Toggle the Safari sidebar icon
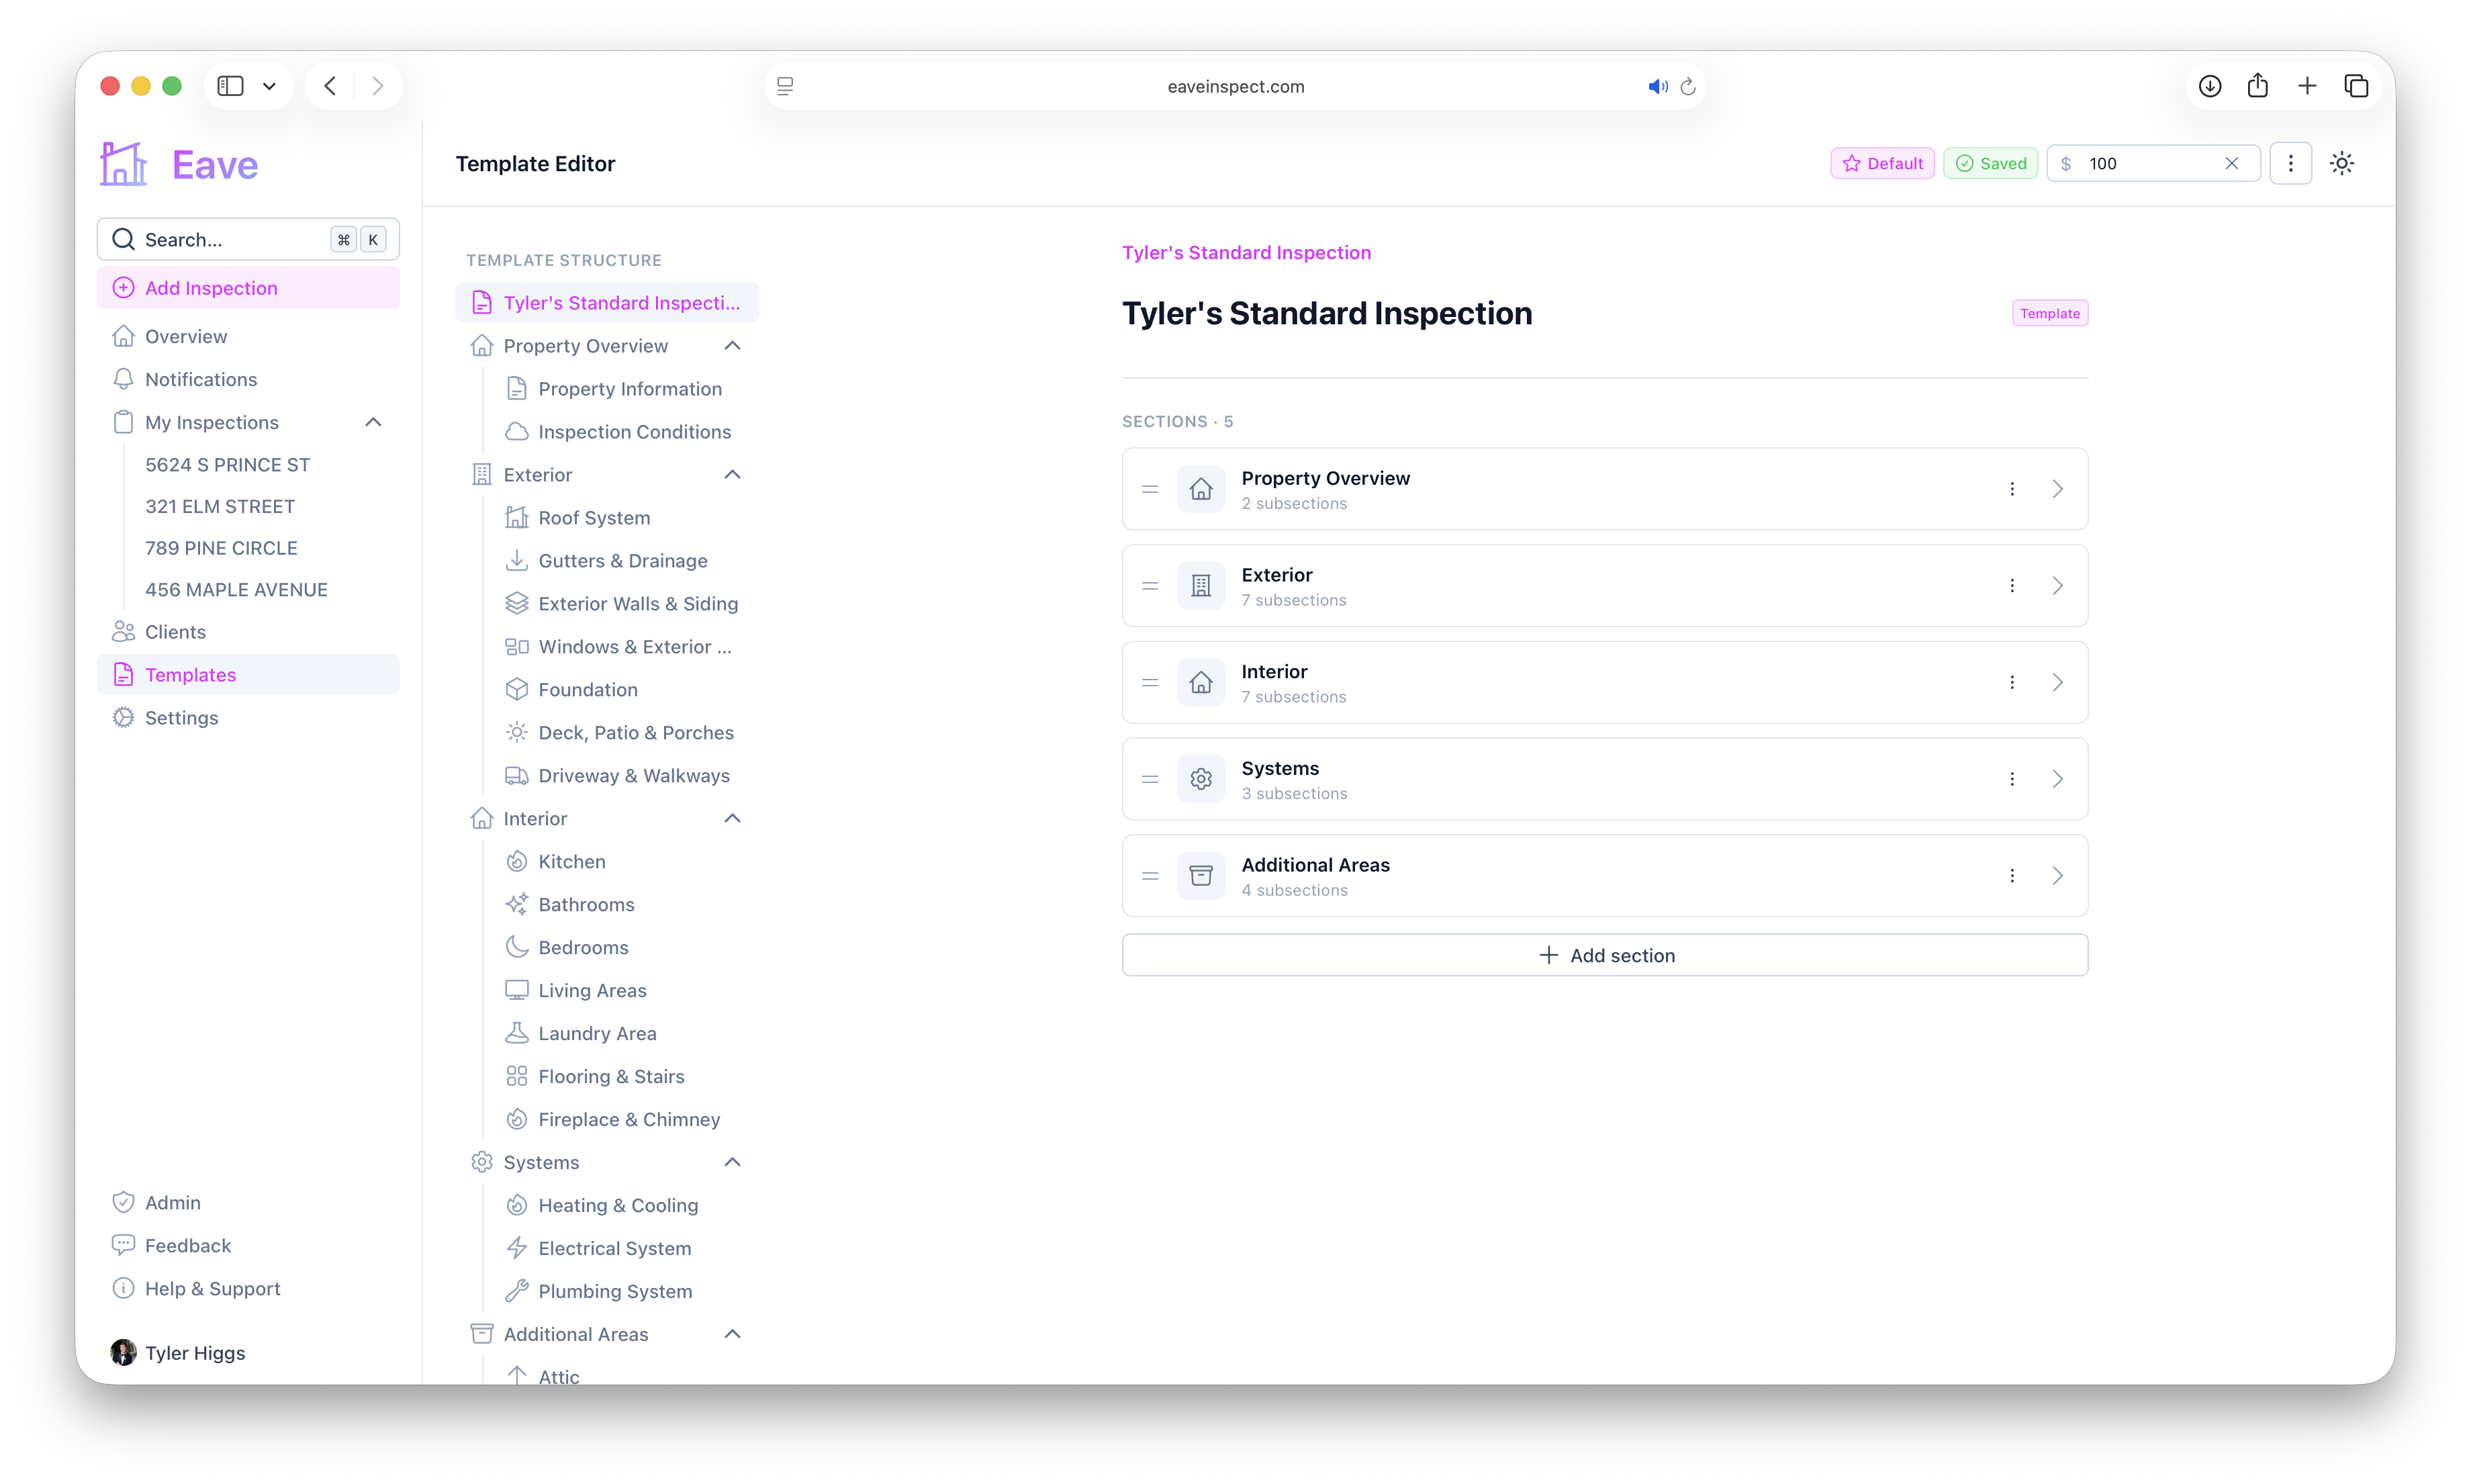The image size is (2471, 1484). [230, 86]
